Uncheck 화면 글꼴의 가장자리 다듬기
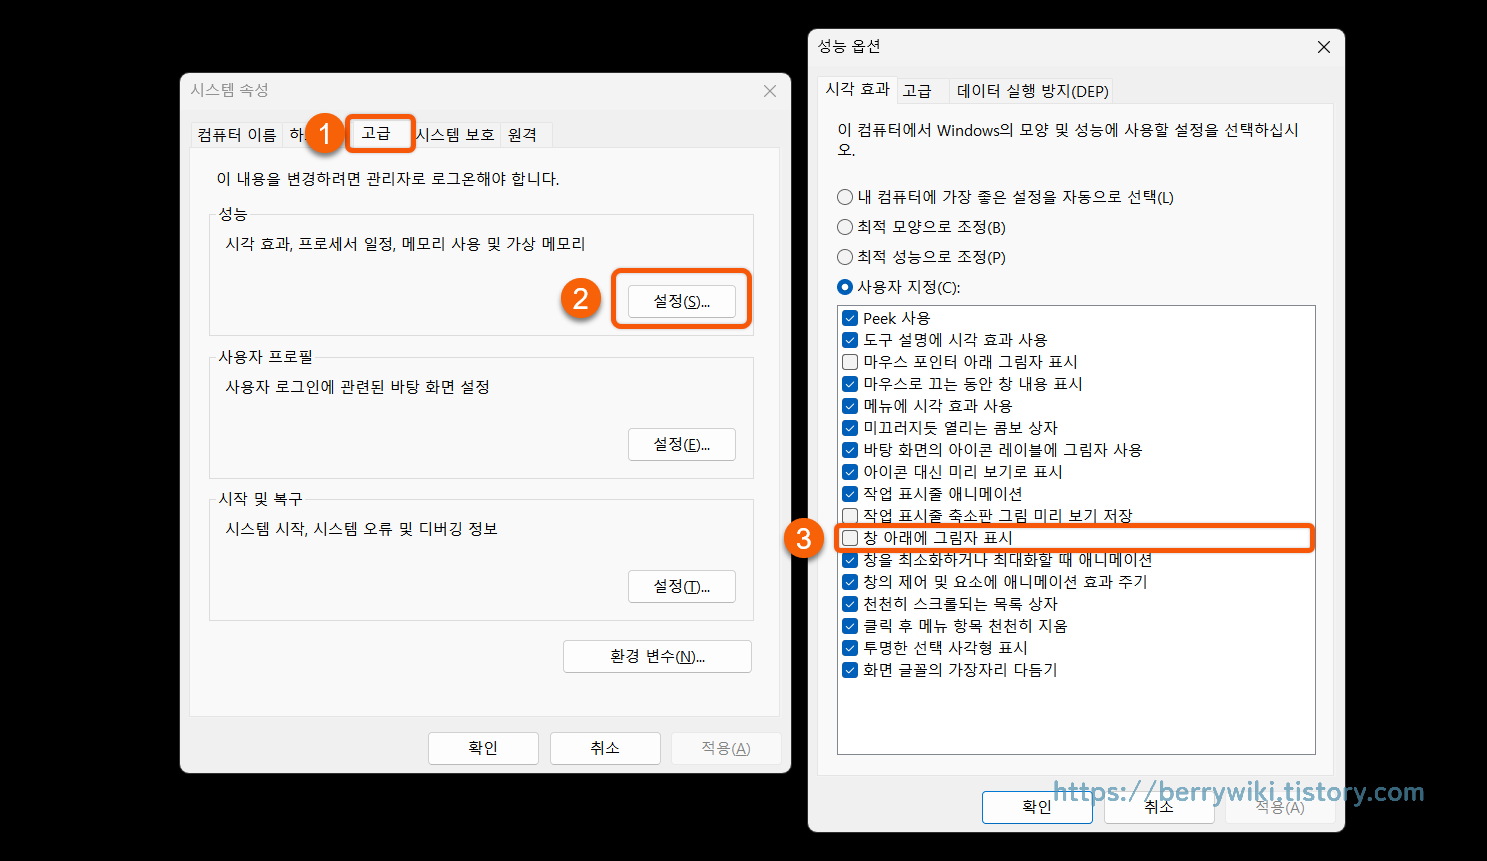 [x=850, y=670]
